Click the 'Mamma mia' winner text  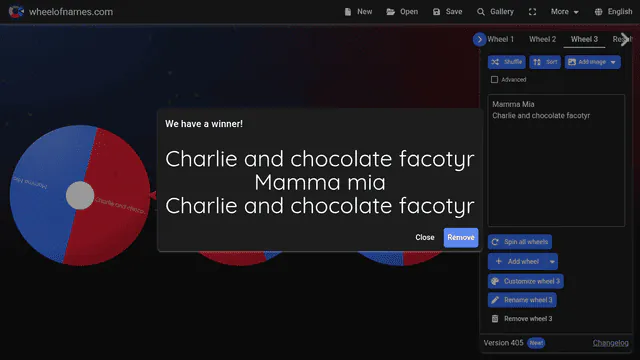click(x=320, y=182)
